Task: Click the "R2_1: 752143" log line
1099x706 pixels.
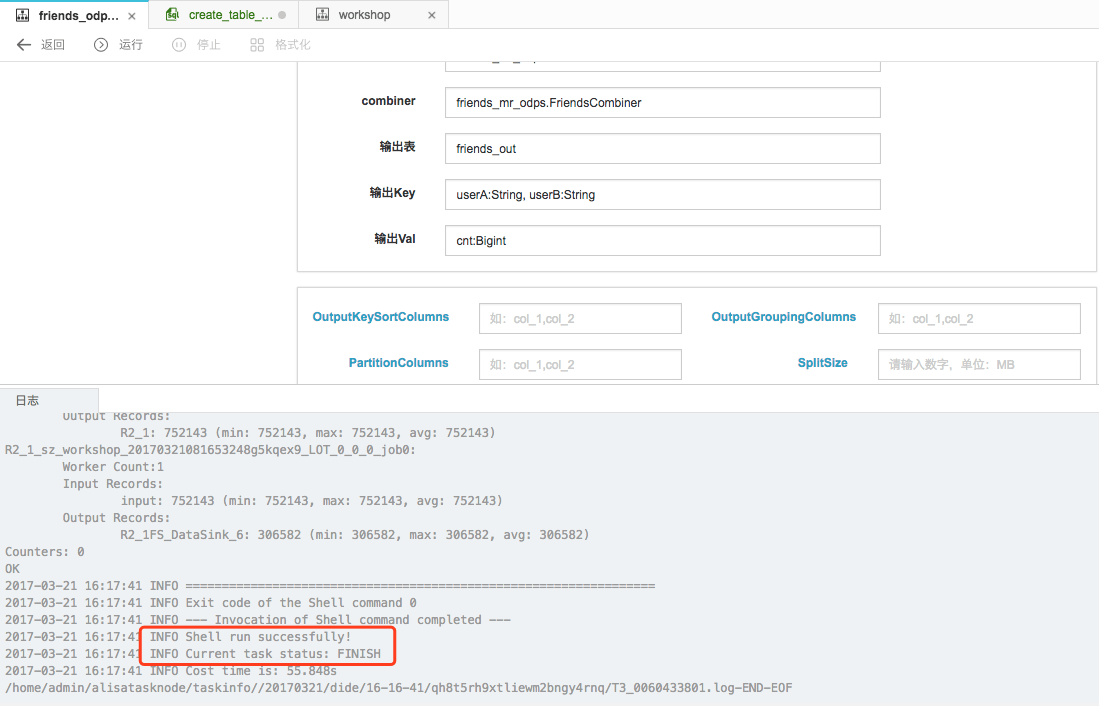Action: (308, 433)
